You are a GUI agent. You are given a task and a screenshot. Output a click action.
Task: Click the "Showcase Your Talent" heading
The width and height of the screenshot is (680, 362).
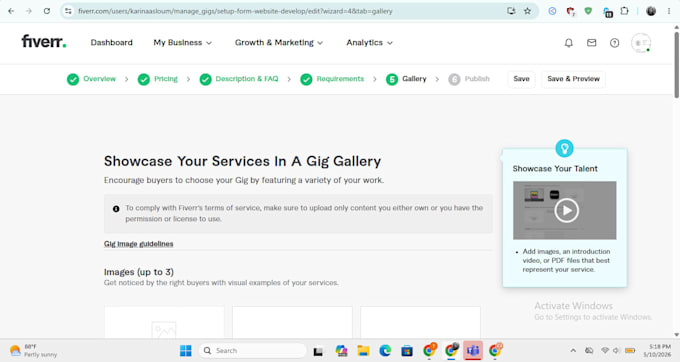click(x=555, y=169)
